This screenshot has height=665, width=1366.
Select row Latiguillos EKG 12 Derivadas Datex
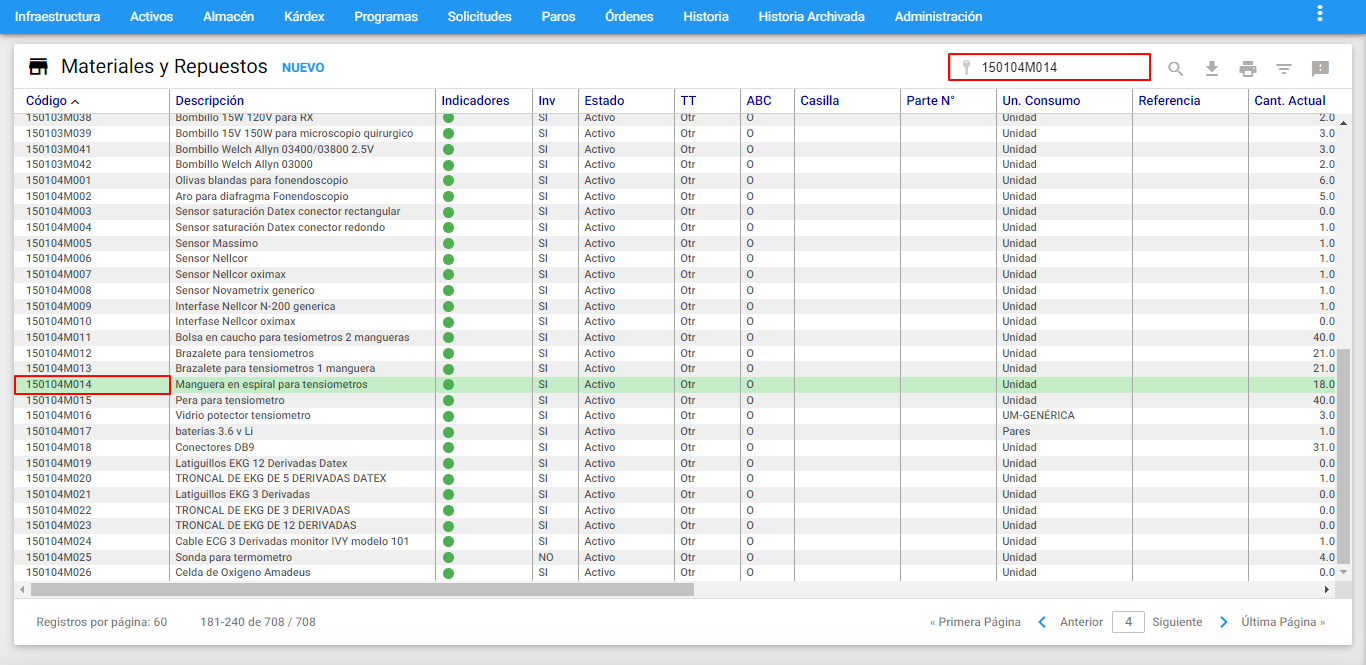coord(676,463)
